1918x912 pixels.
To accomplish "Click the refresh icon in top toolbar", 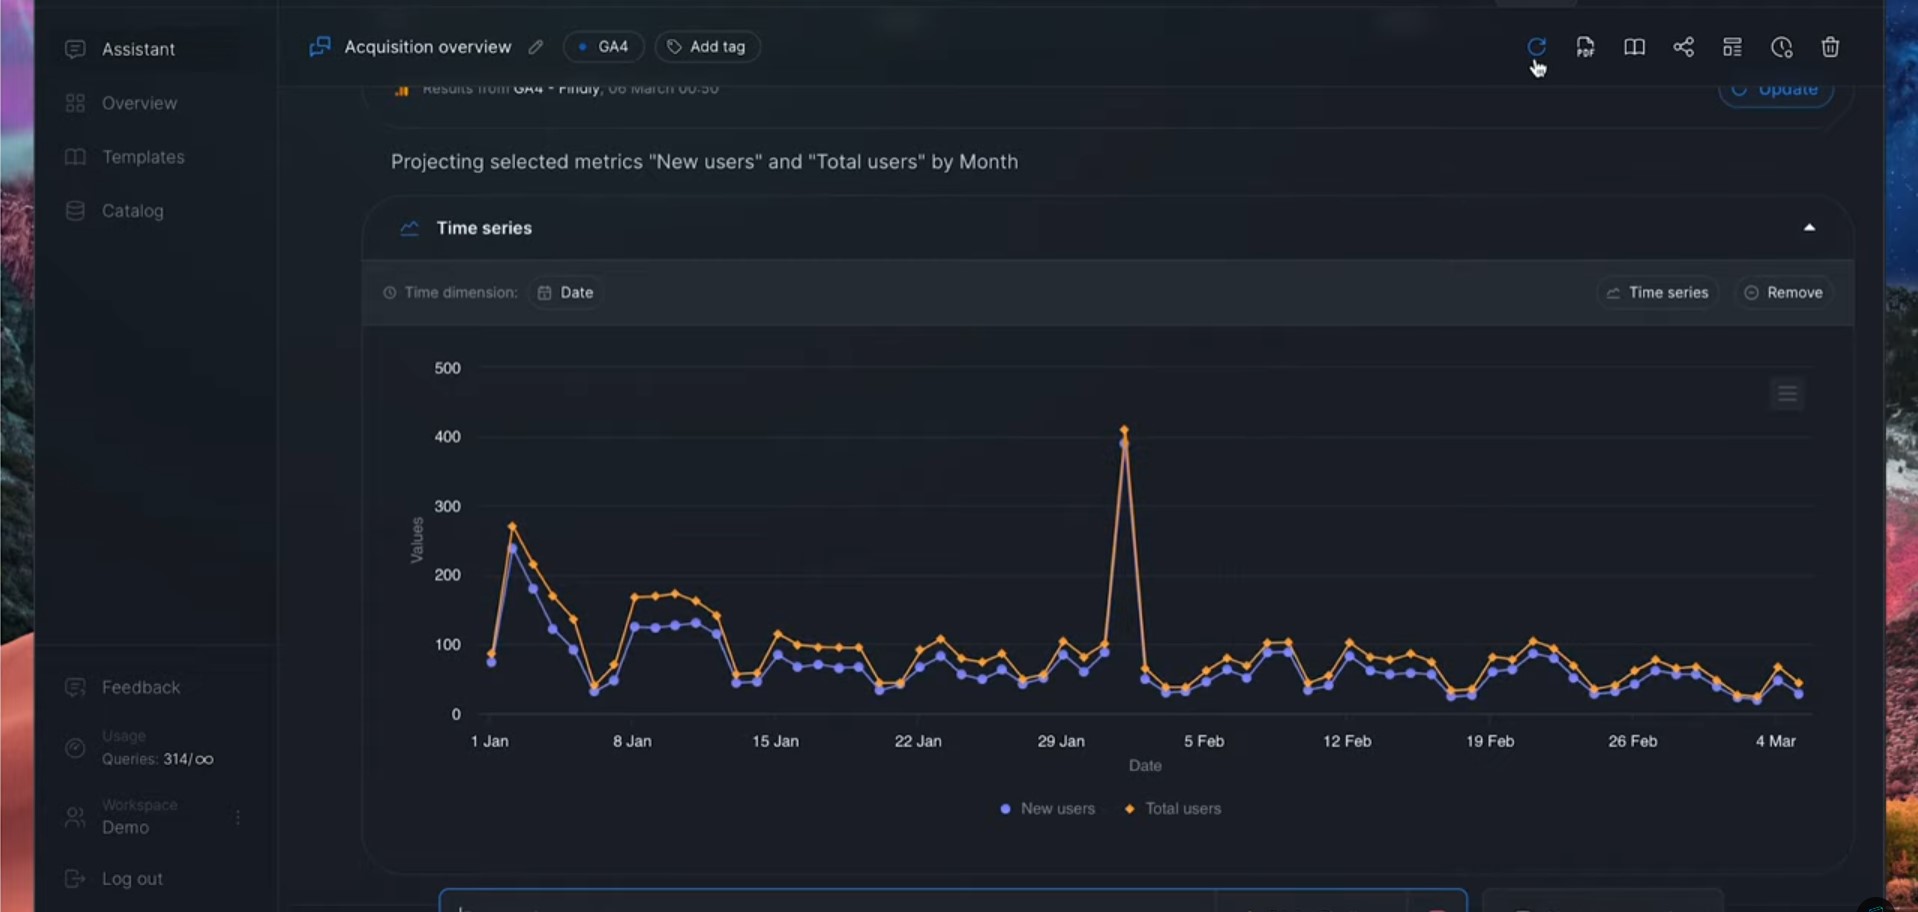I will (x=1536, y=47).
